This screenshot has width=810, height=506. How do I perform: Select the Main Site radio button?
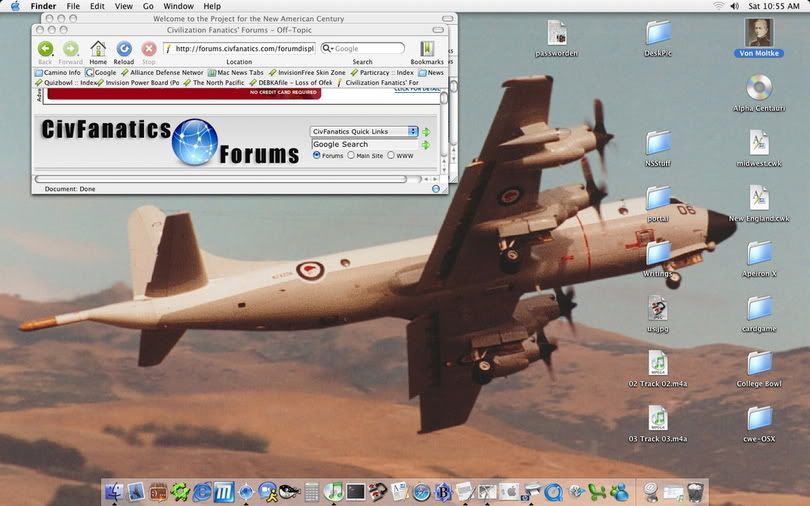pyautogui.click(x=351, y=156)
